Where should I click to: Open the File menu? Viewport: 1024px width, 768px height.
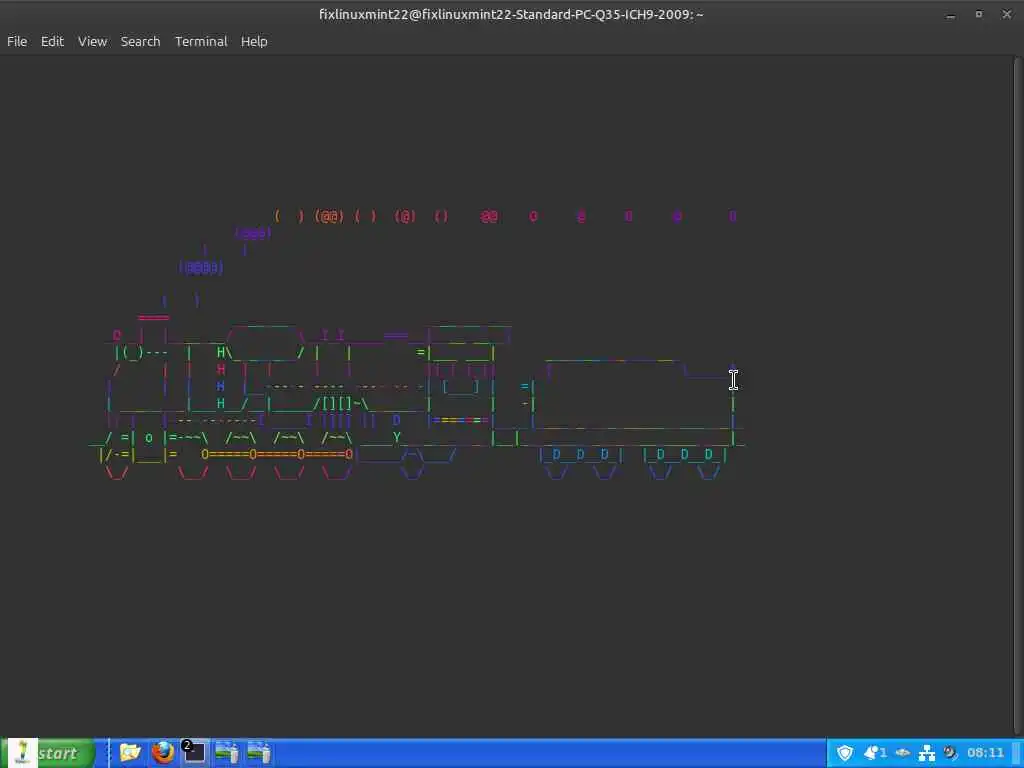17,41
